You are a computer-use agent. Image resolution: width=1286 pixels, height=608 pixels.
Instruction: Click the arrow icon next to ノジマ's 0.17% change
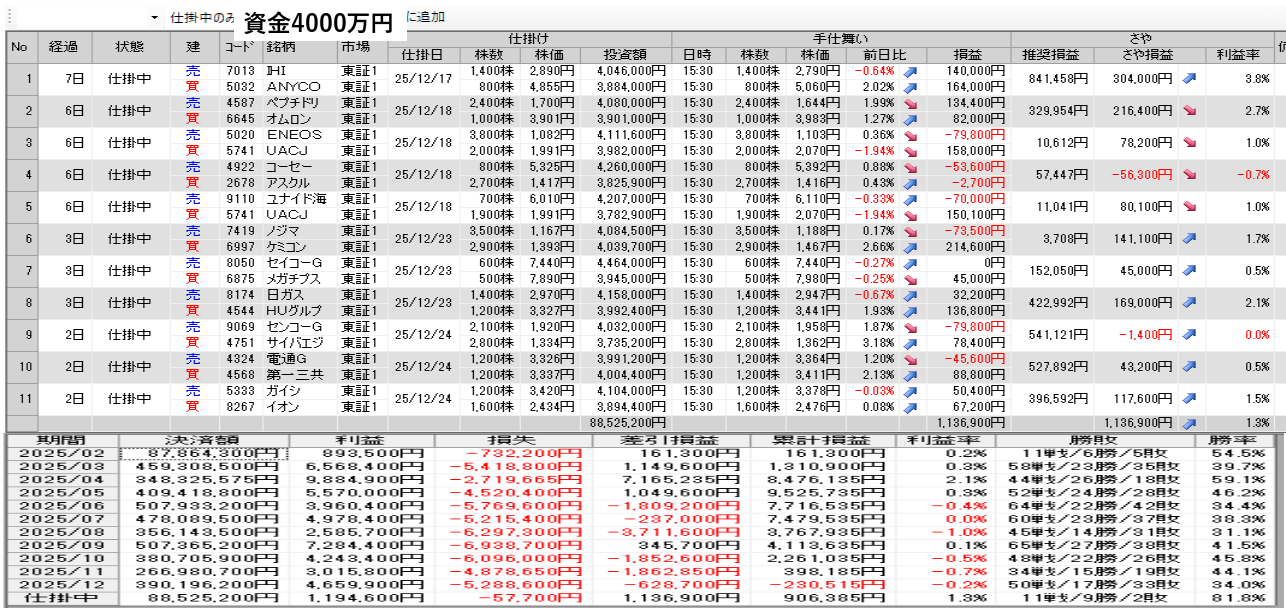910,231
